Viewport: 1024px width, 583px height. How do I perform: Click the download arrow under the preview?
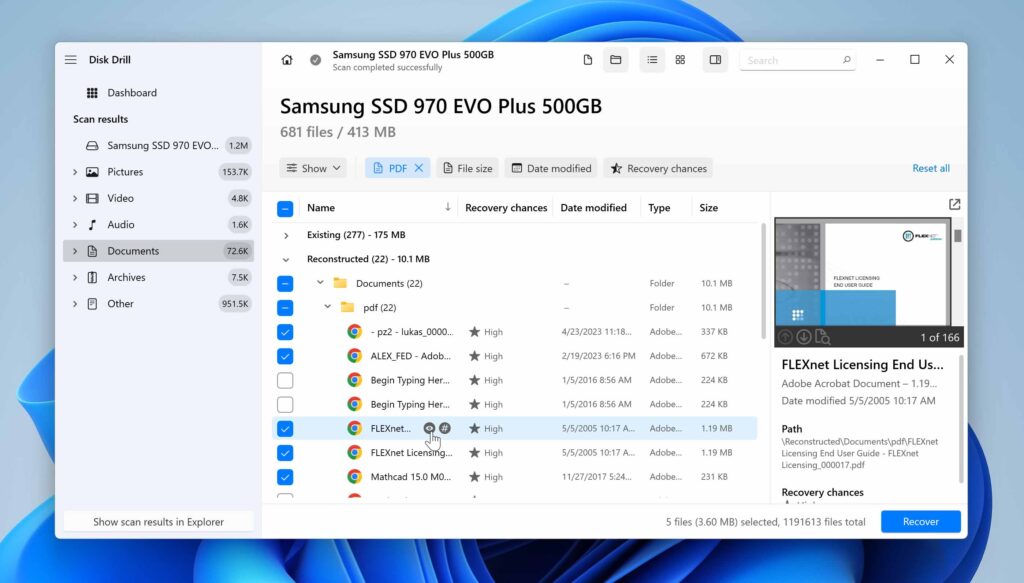tap(805, 339)
